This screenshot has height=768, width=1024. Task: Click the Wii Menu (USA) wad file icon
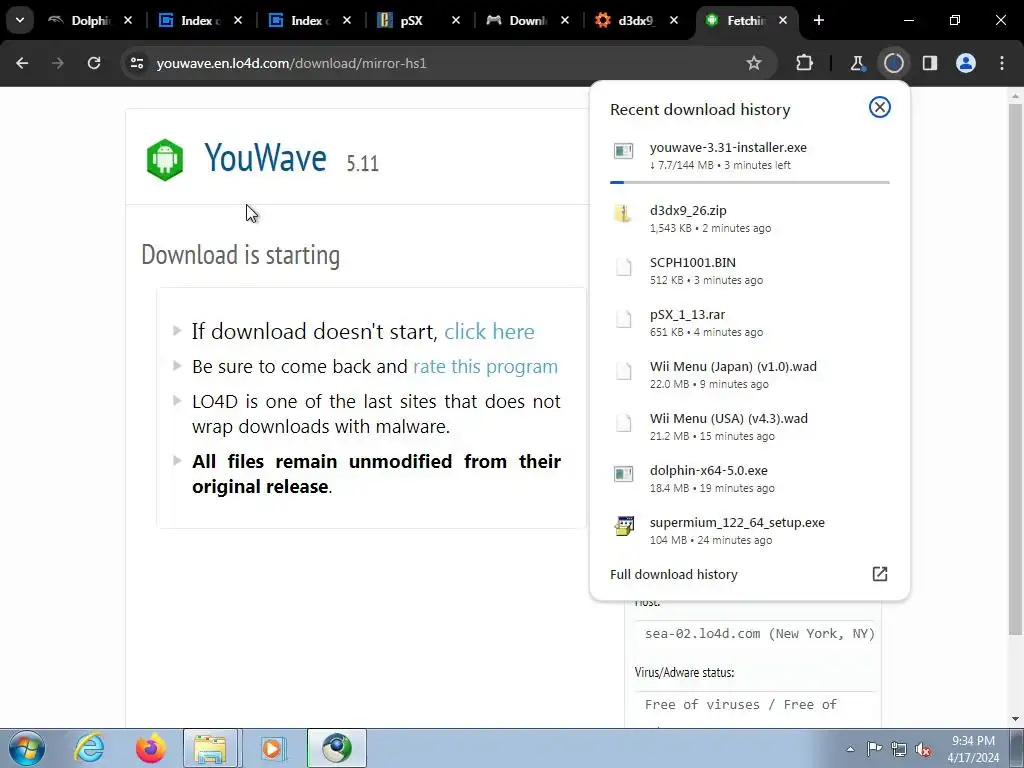pyautogui.click(x=624, y=423)
